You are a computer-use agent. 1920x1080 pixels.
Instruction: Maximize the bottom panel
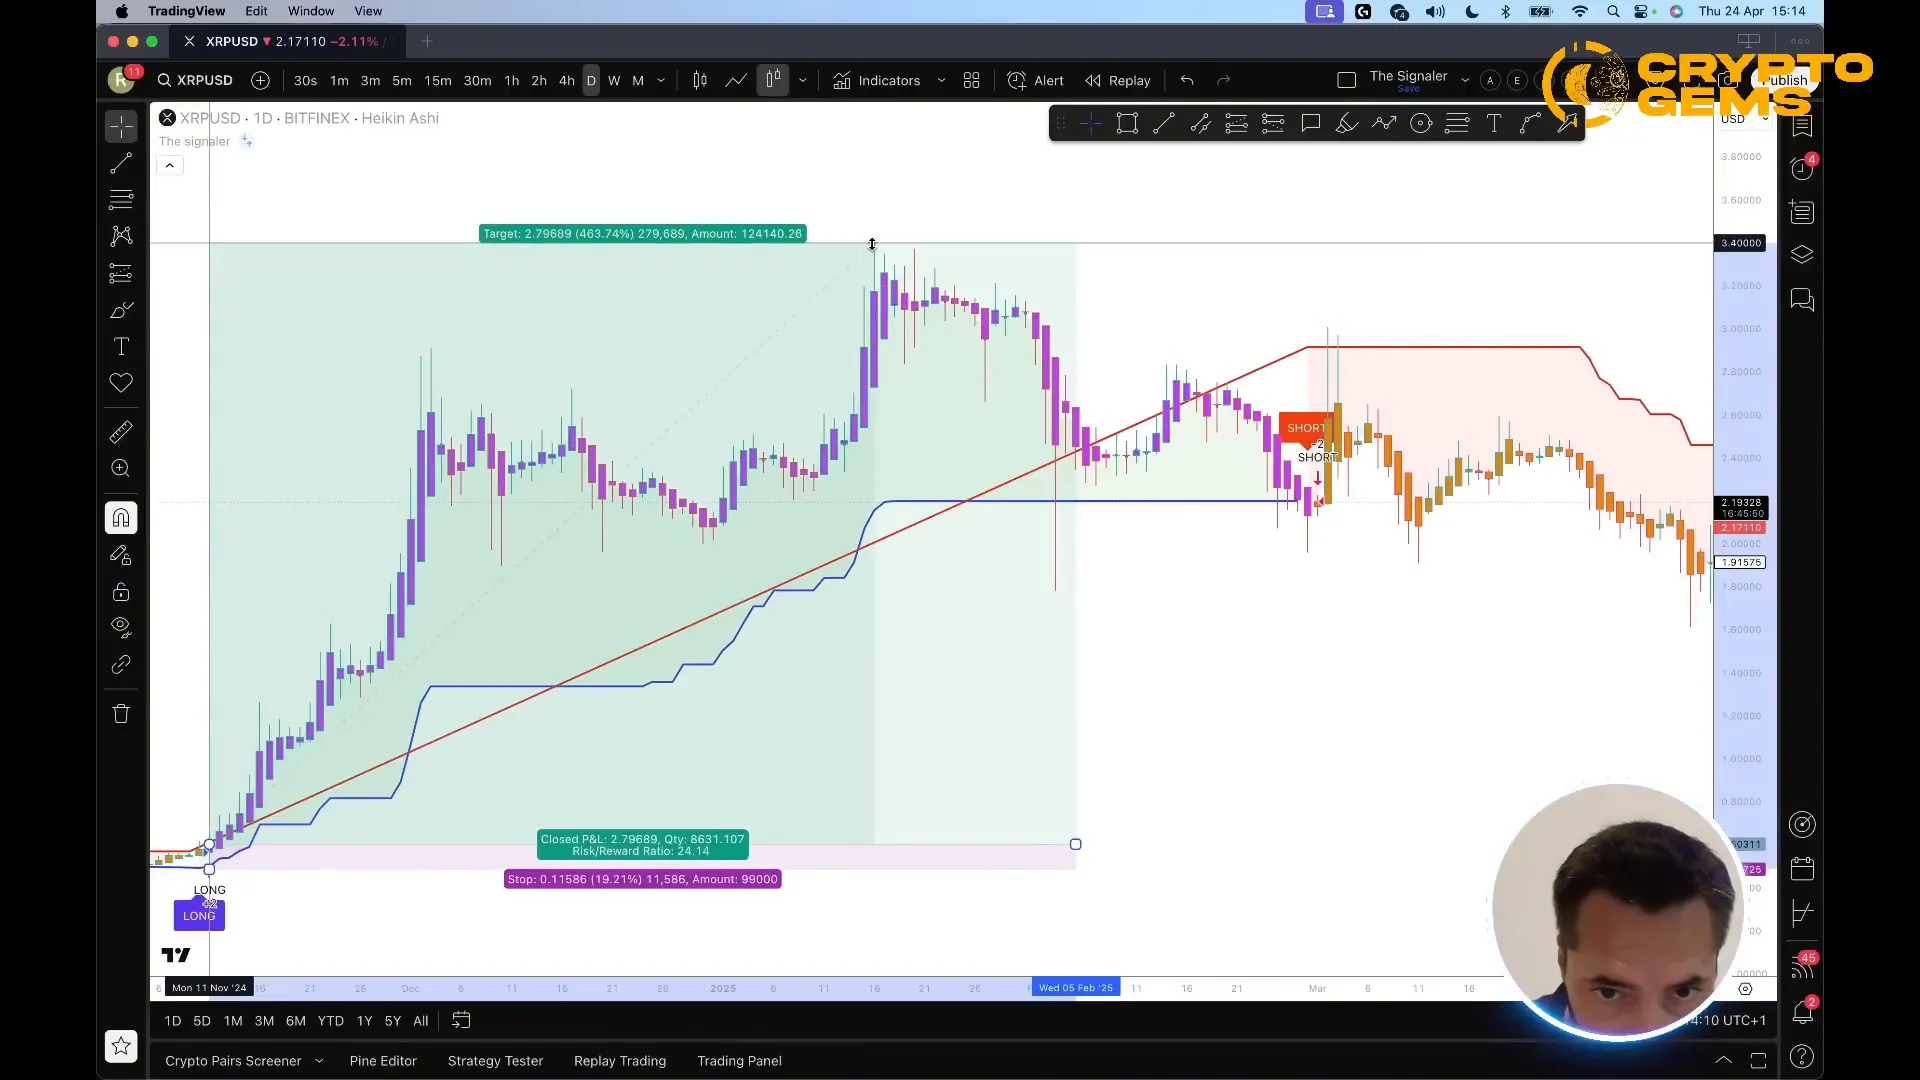[x=1758, y=1060]
